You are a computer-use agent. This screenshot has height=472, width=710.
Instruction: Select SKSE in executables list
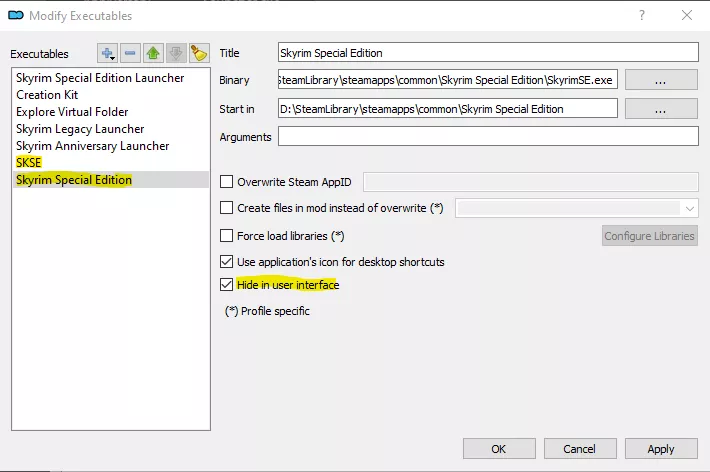(110, 163)
